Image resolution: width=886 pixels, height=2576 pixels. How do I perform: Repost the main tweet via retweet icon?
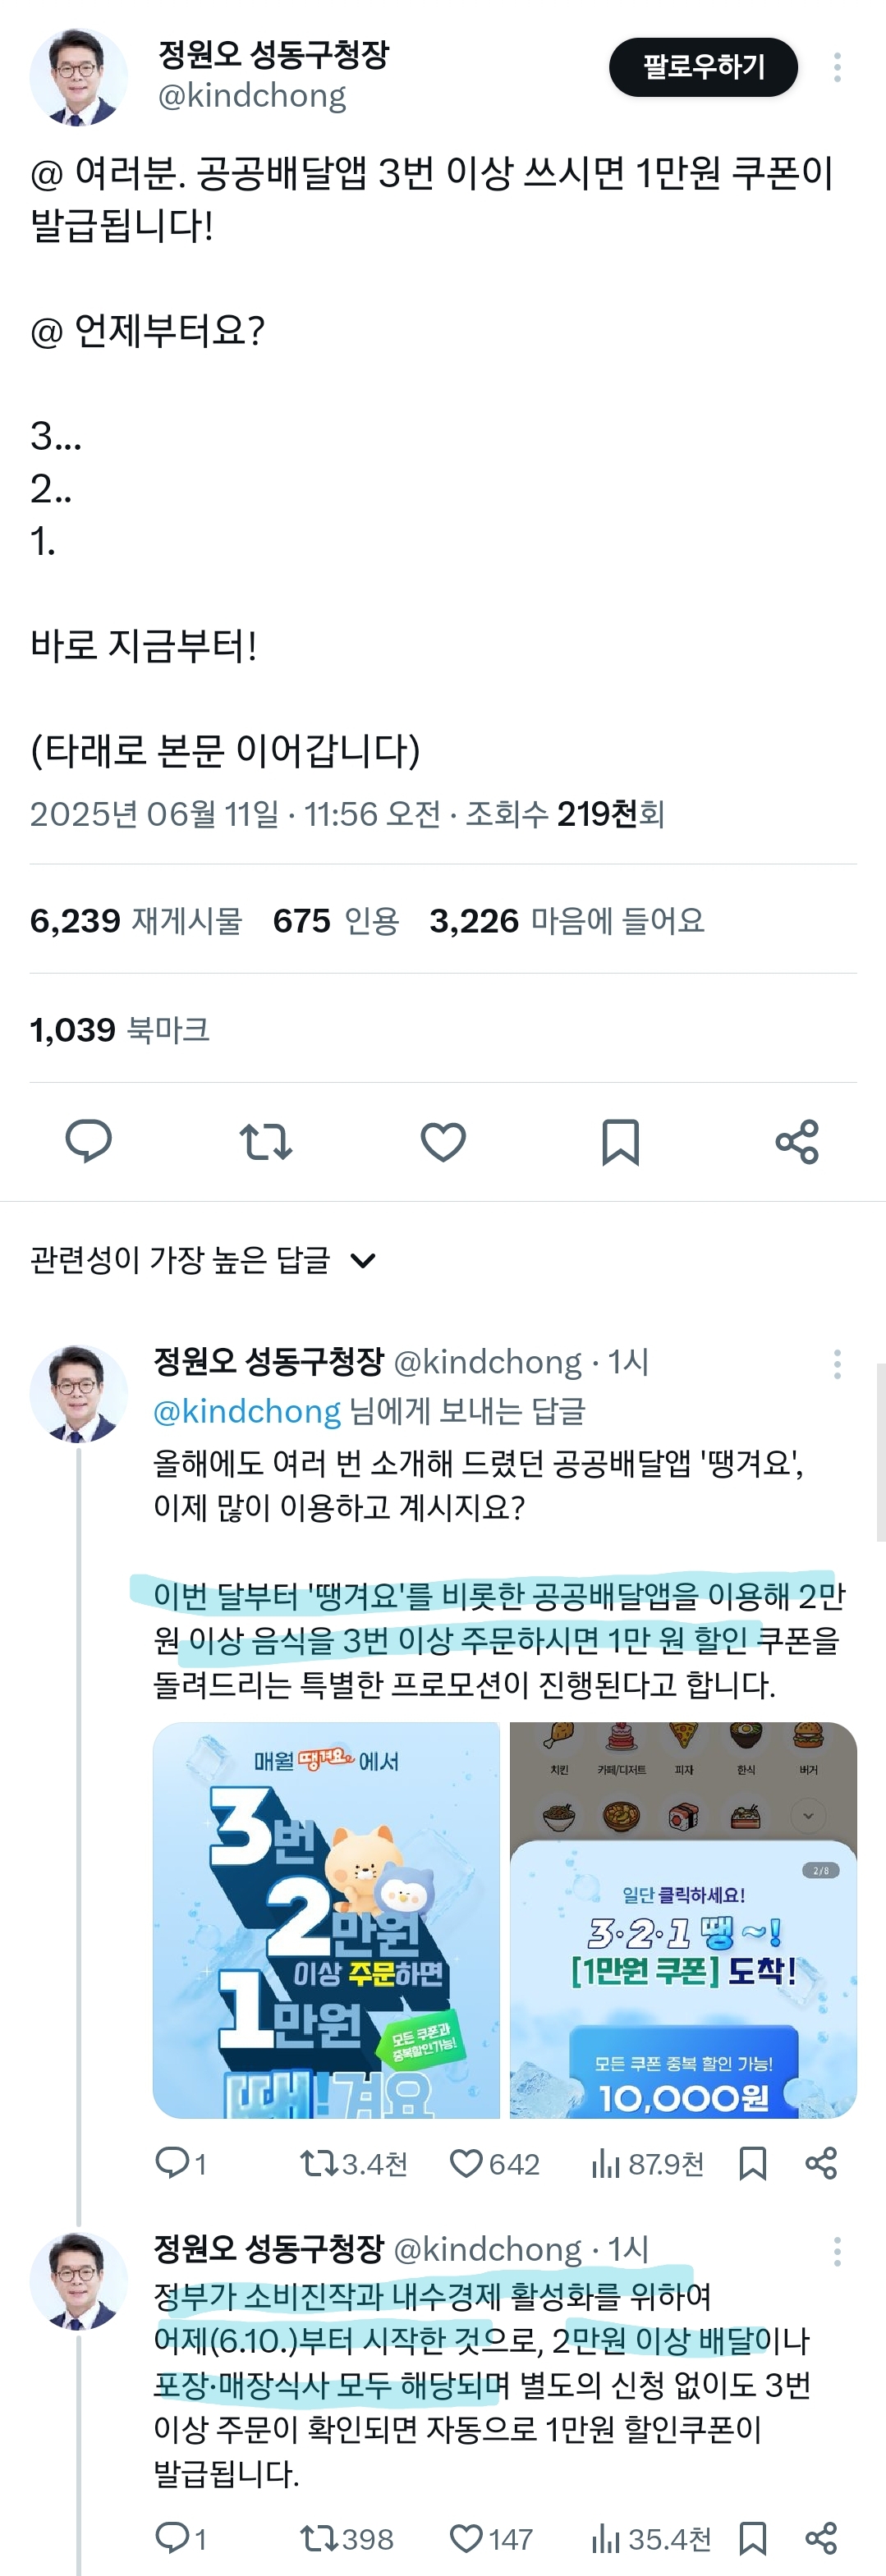[265, 1141]
